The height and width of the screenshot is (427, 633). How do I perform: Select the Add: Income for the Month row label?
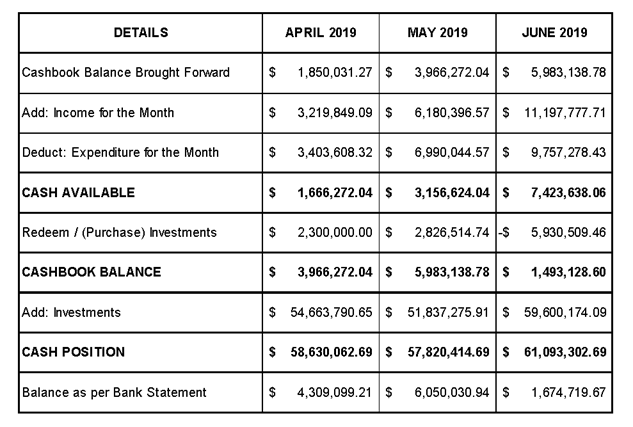(x=98, y=113)
